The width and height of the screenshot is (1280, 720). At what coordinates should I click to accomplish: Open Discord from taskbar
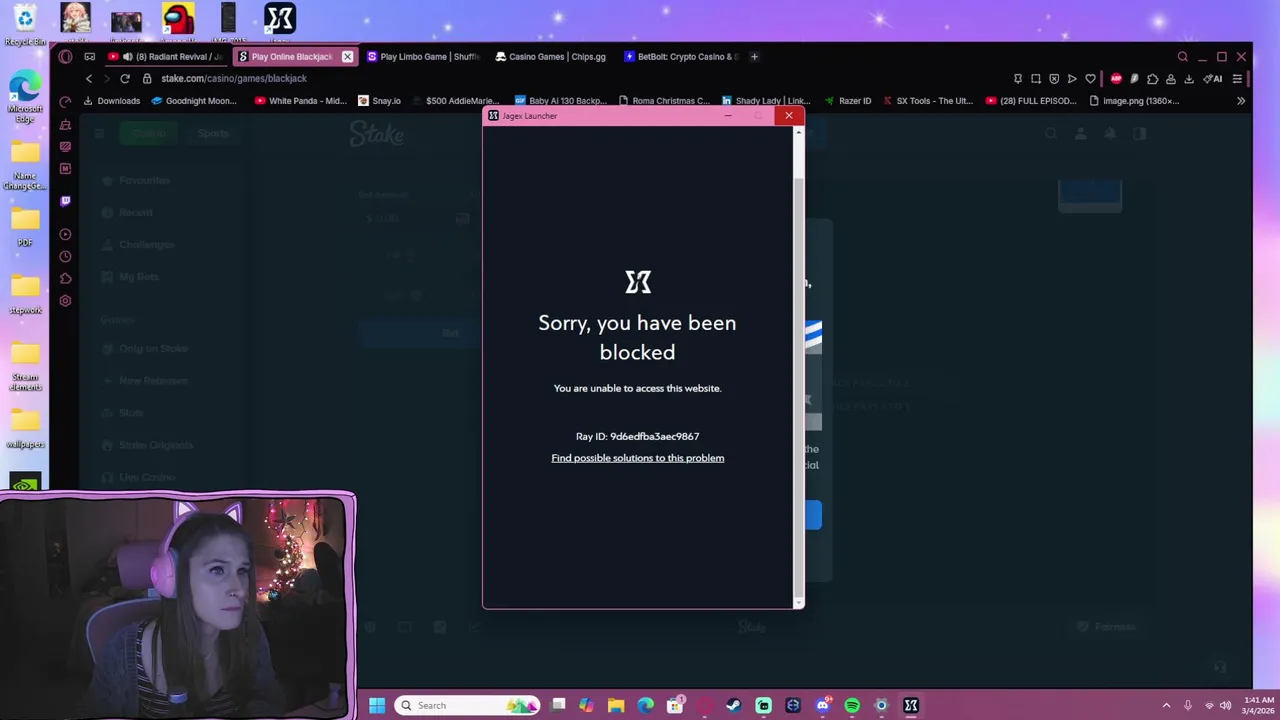(x=822, y=706)
